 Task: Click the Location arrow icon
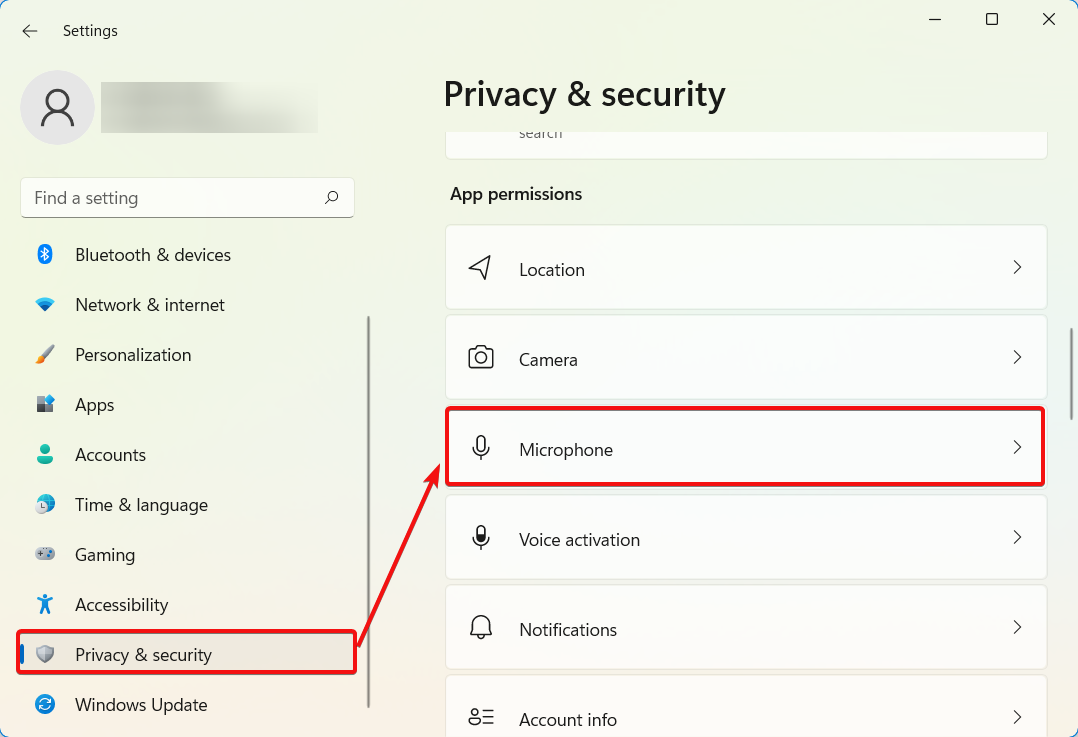(481, 267)
